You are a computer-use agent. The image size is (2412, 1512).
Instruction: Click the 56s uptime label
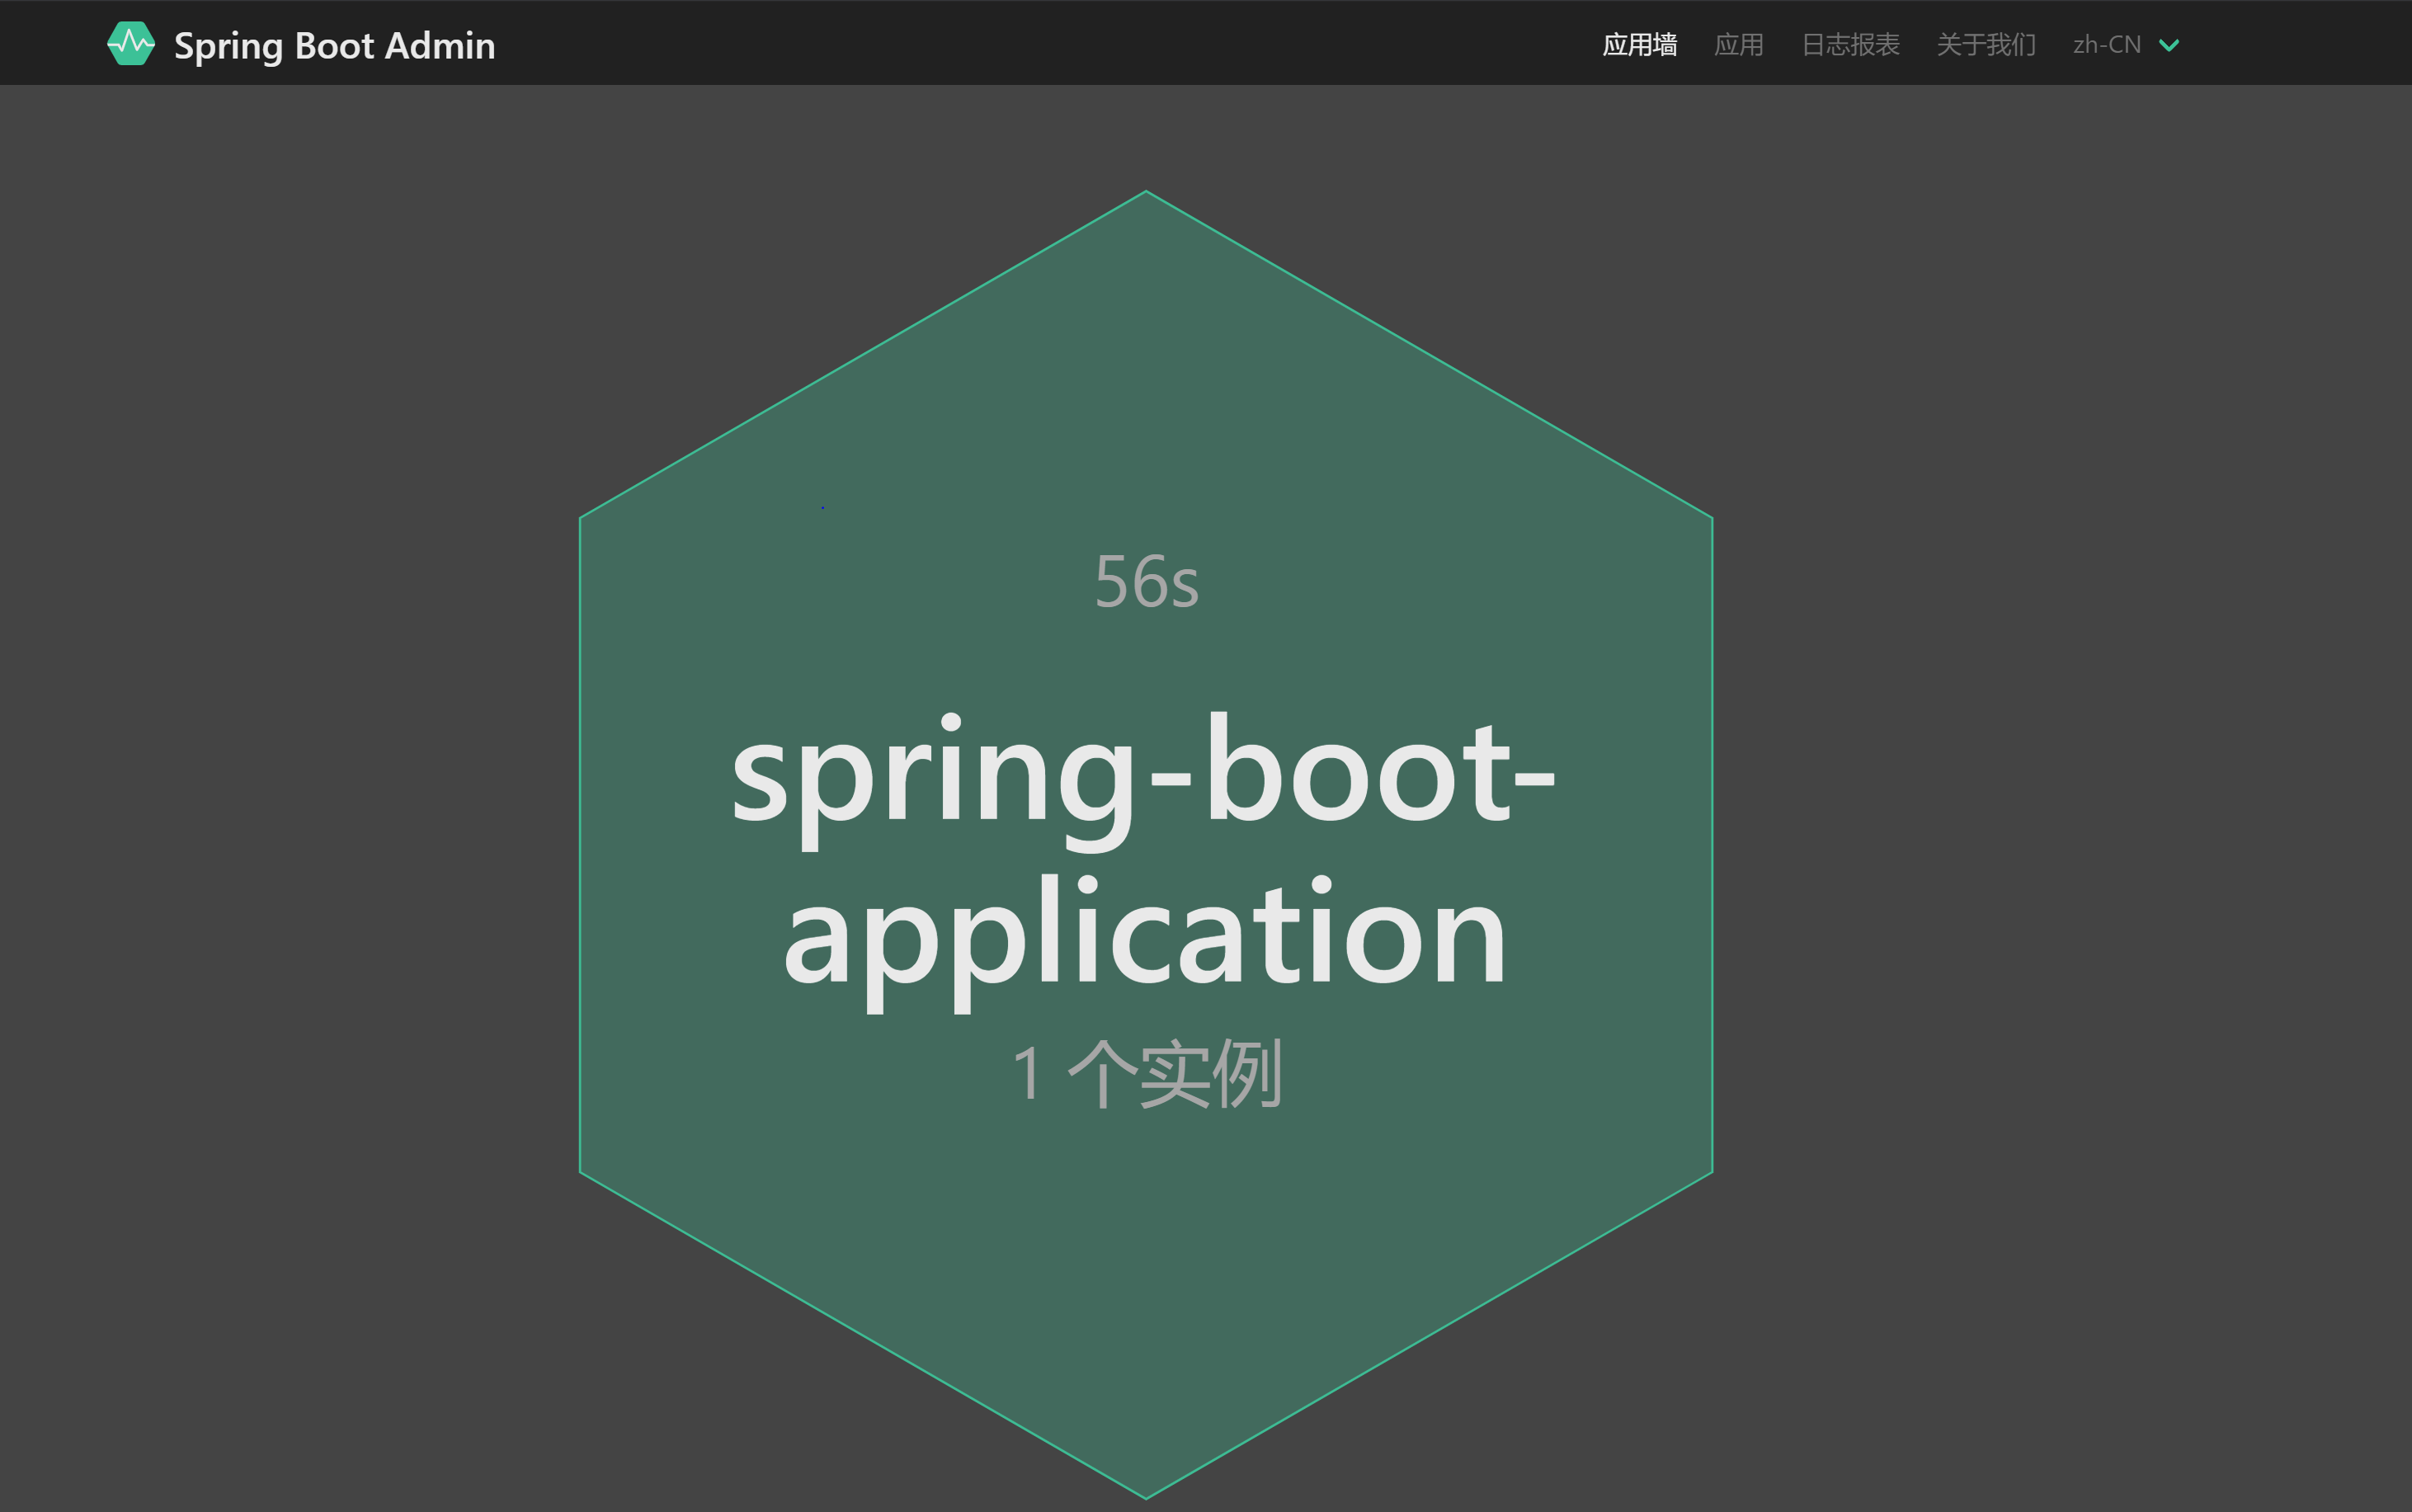(x=1146, y=582)
